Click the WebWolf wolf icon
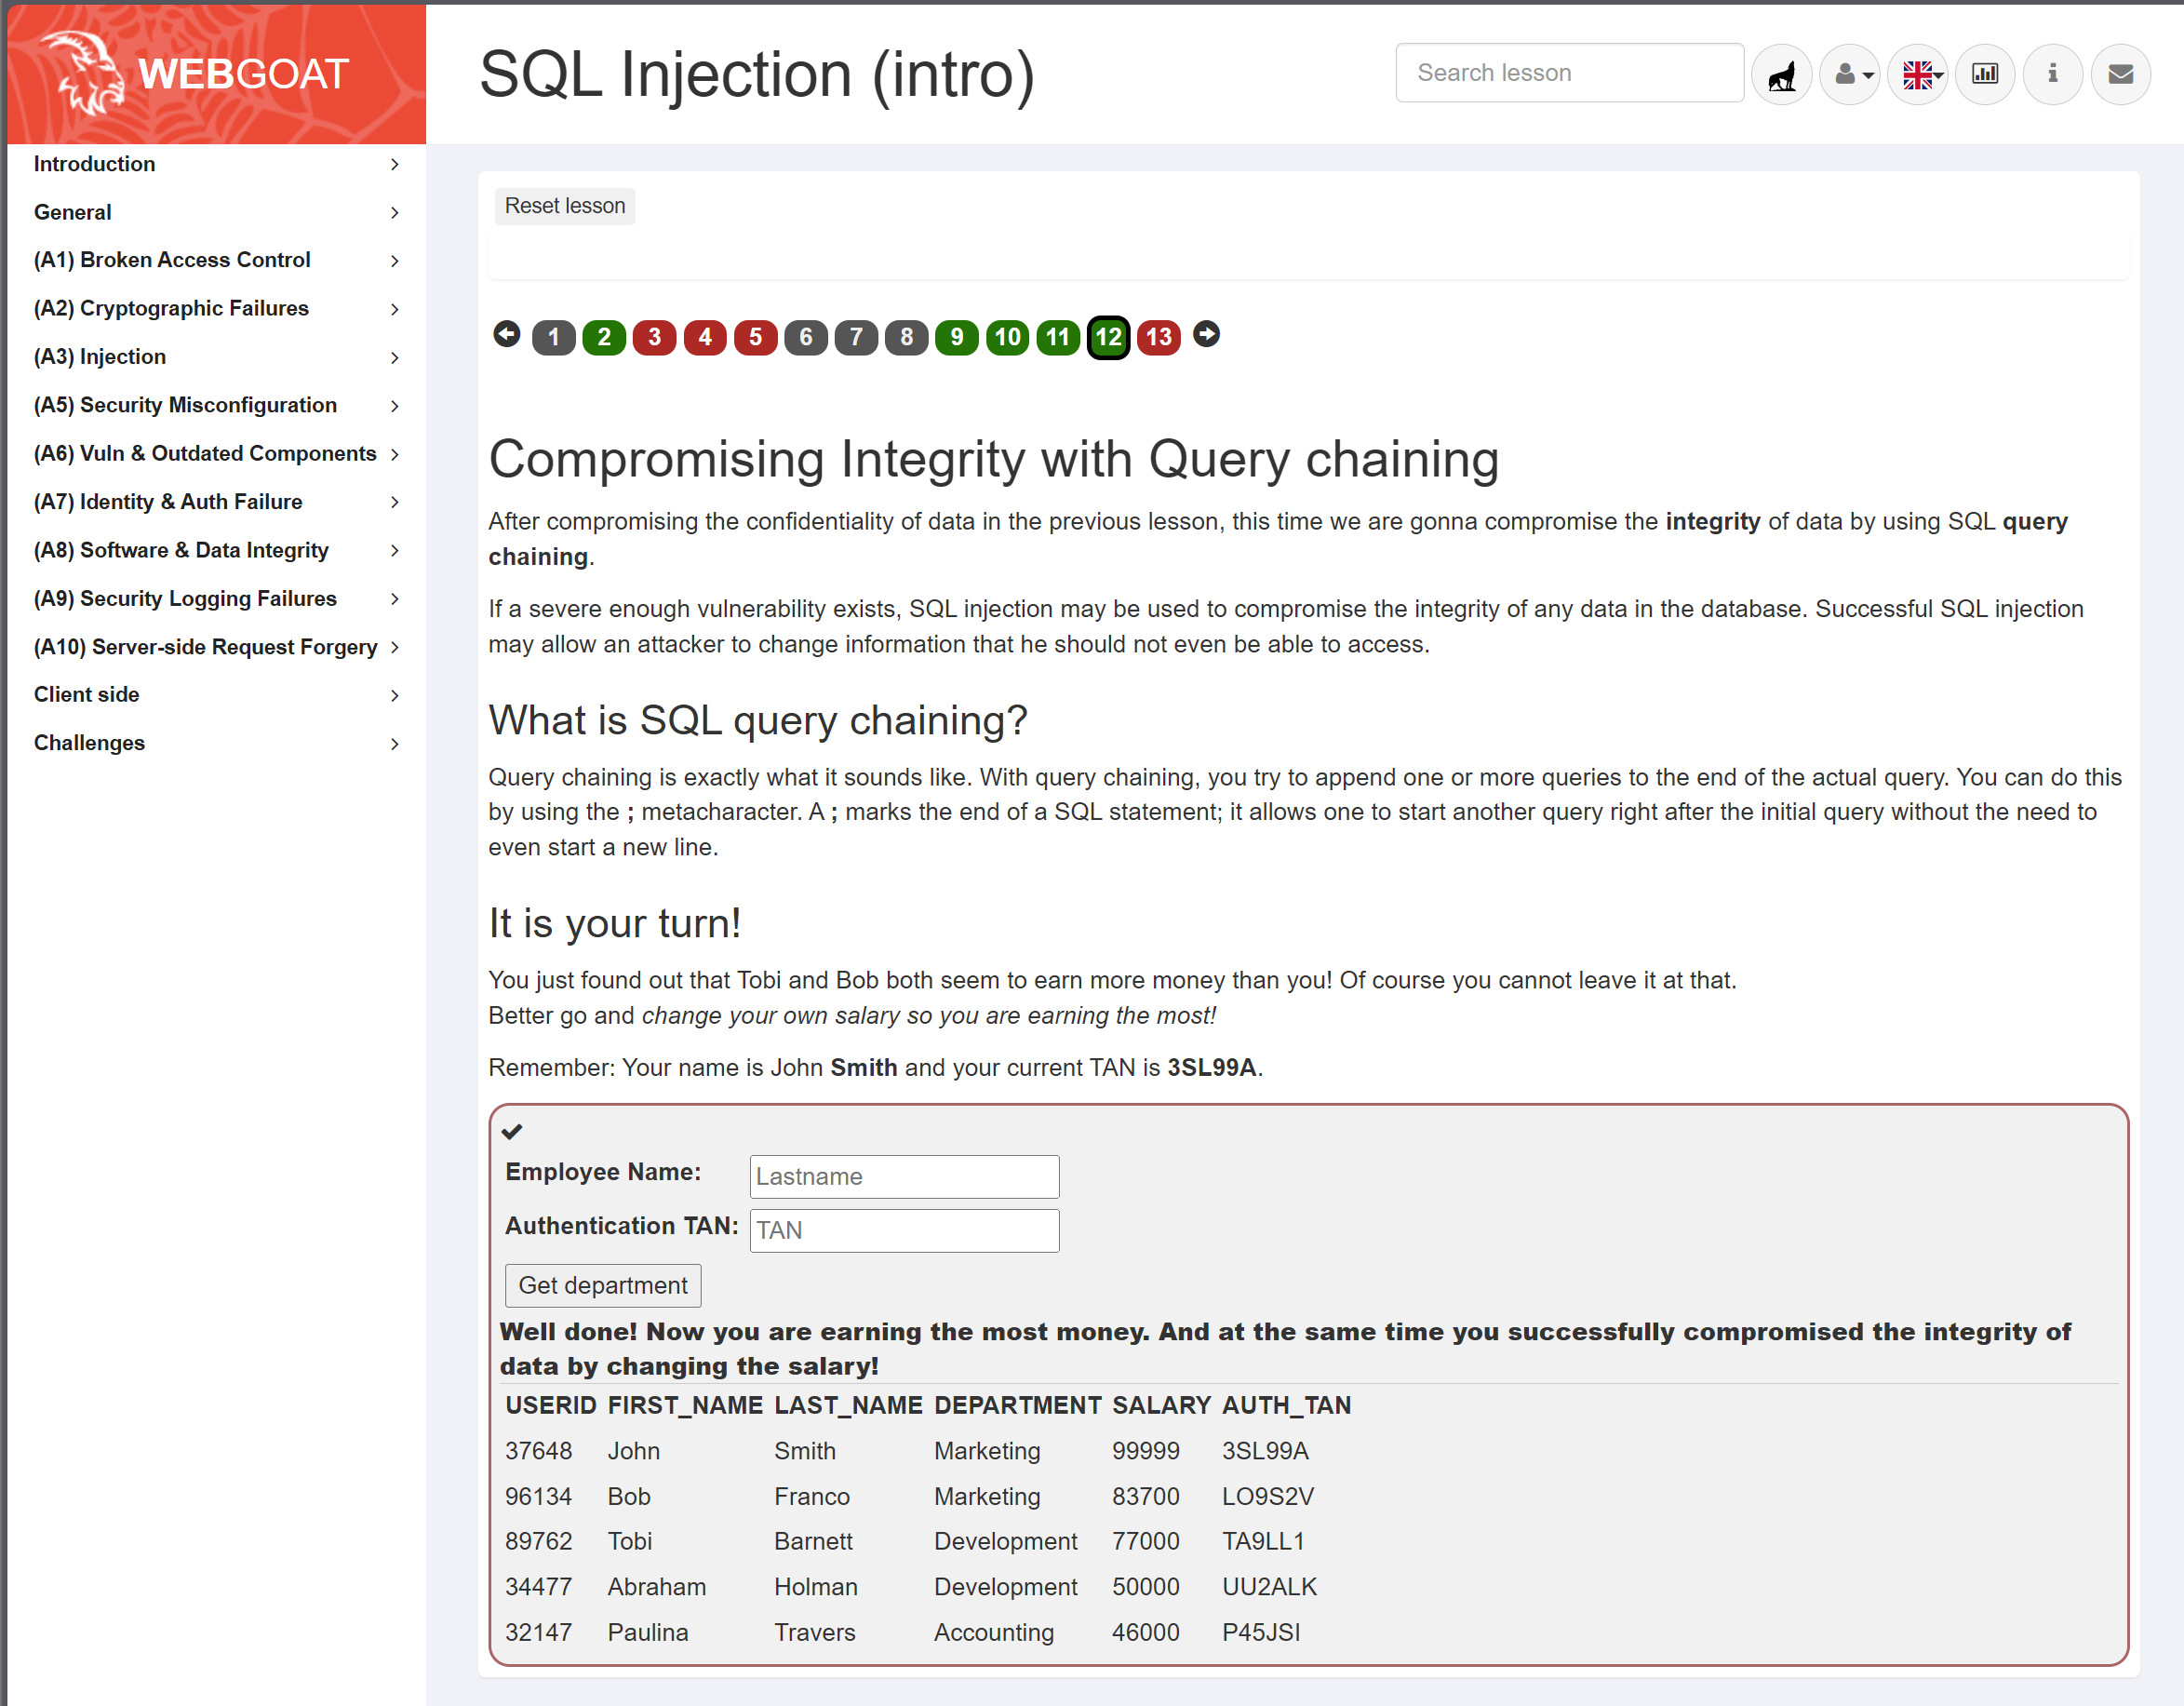The height and width of the screenshot is (1706, 2184). [x=1781, y=74]
